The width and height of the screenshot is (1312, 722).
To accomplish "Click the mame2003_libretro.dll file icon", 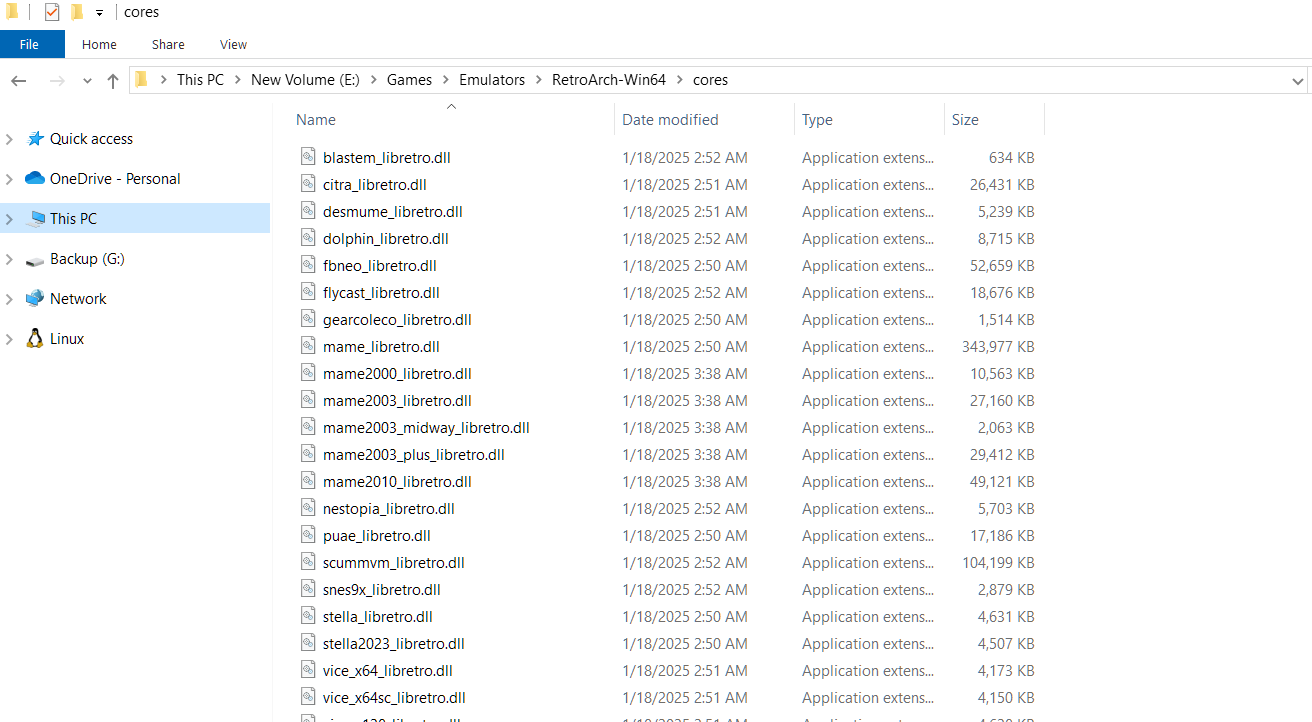I will pyautogui.click(x=307, y=400).
